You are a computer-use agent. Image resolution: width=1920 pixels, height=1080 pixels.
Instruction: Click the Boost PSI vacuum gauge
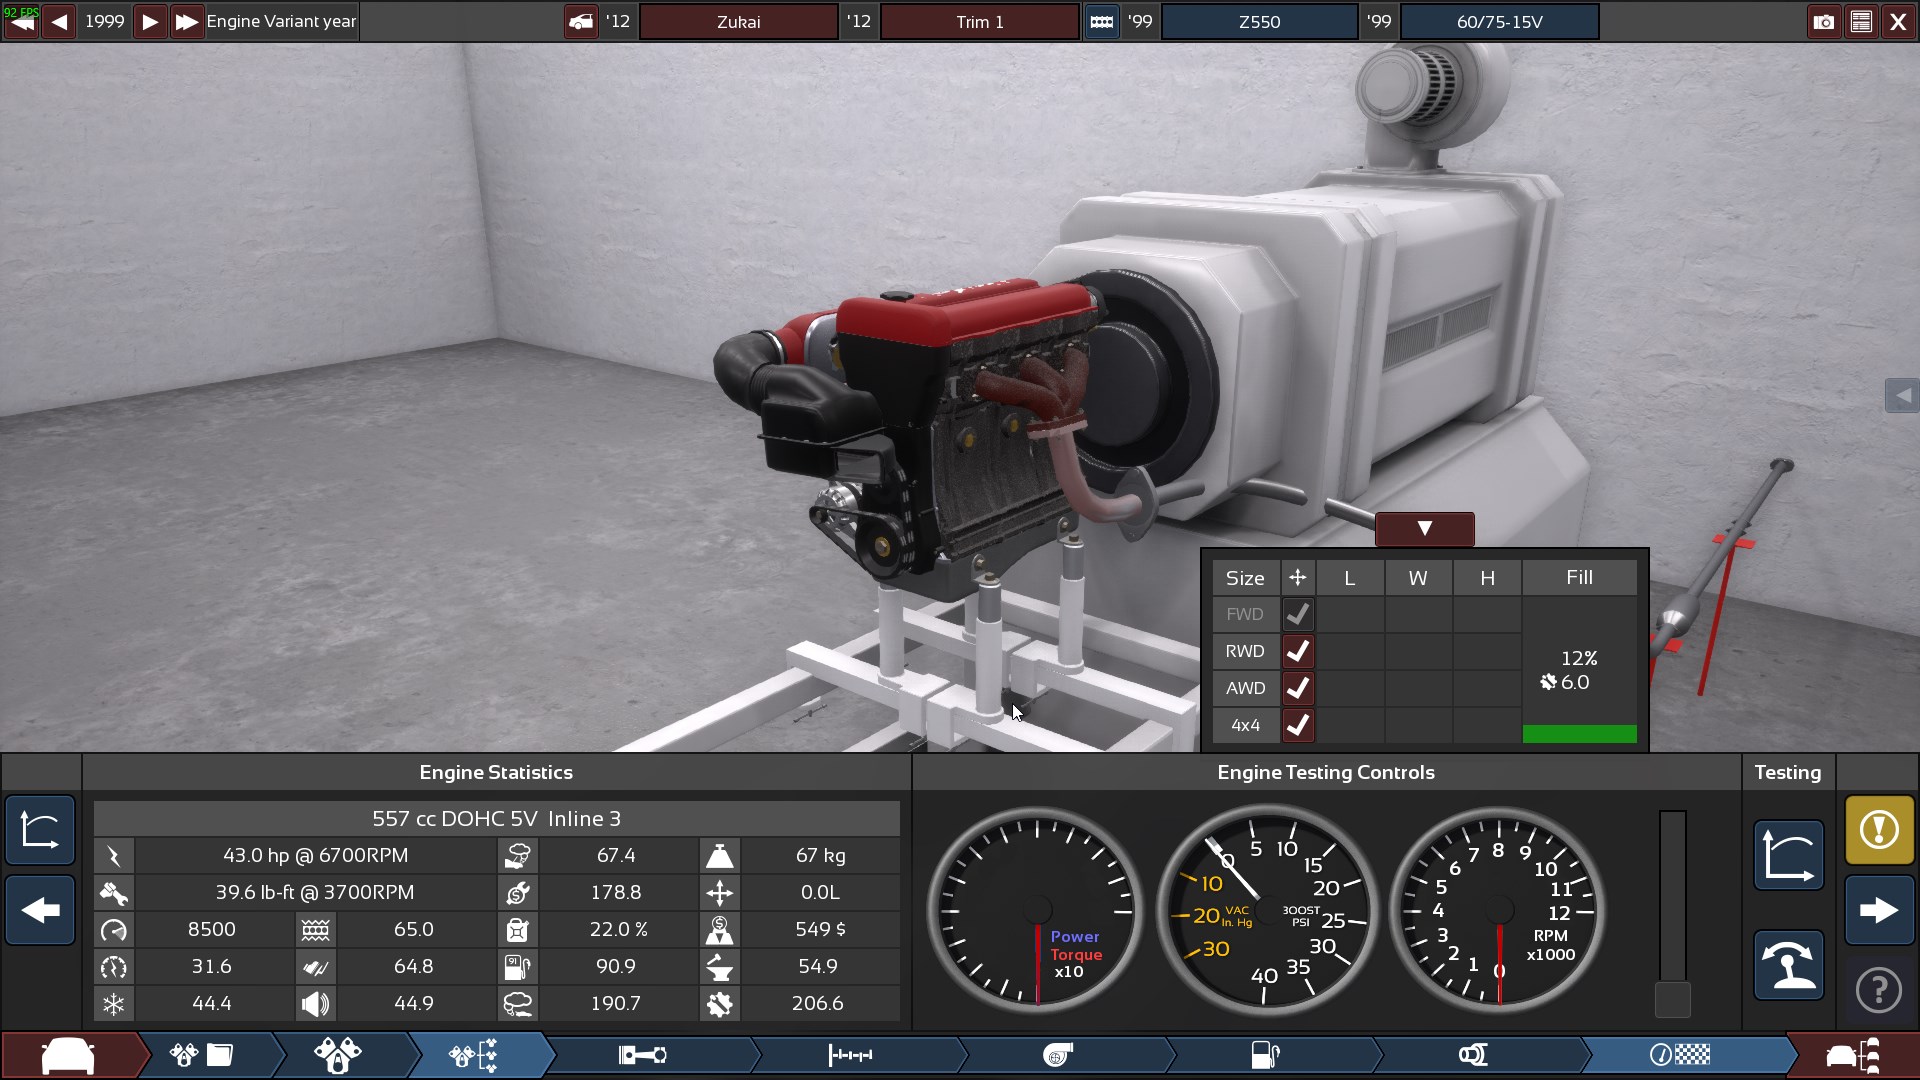(x=1266, y=910)
